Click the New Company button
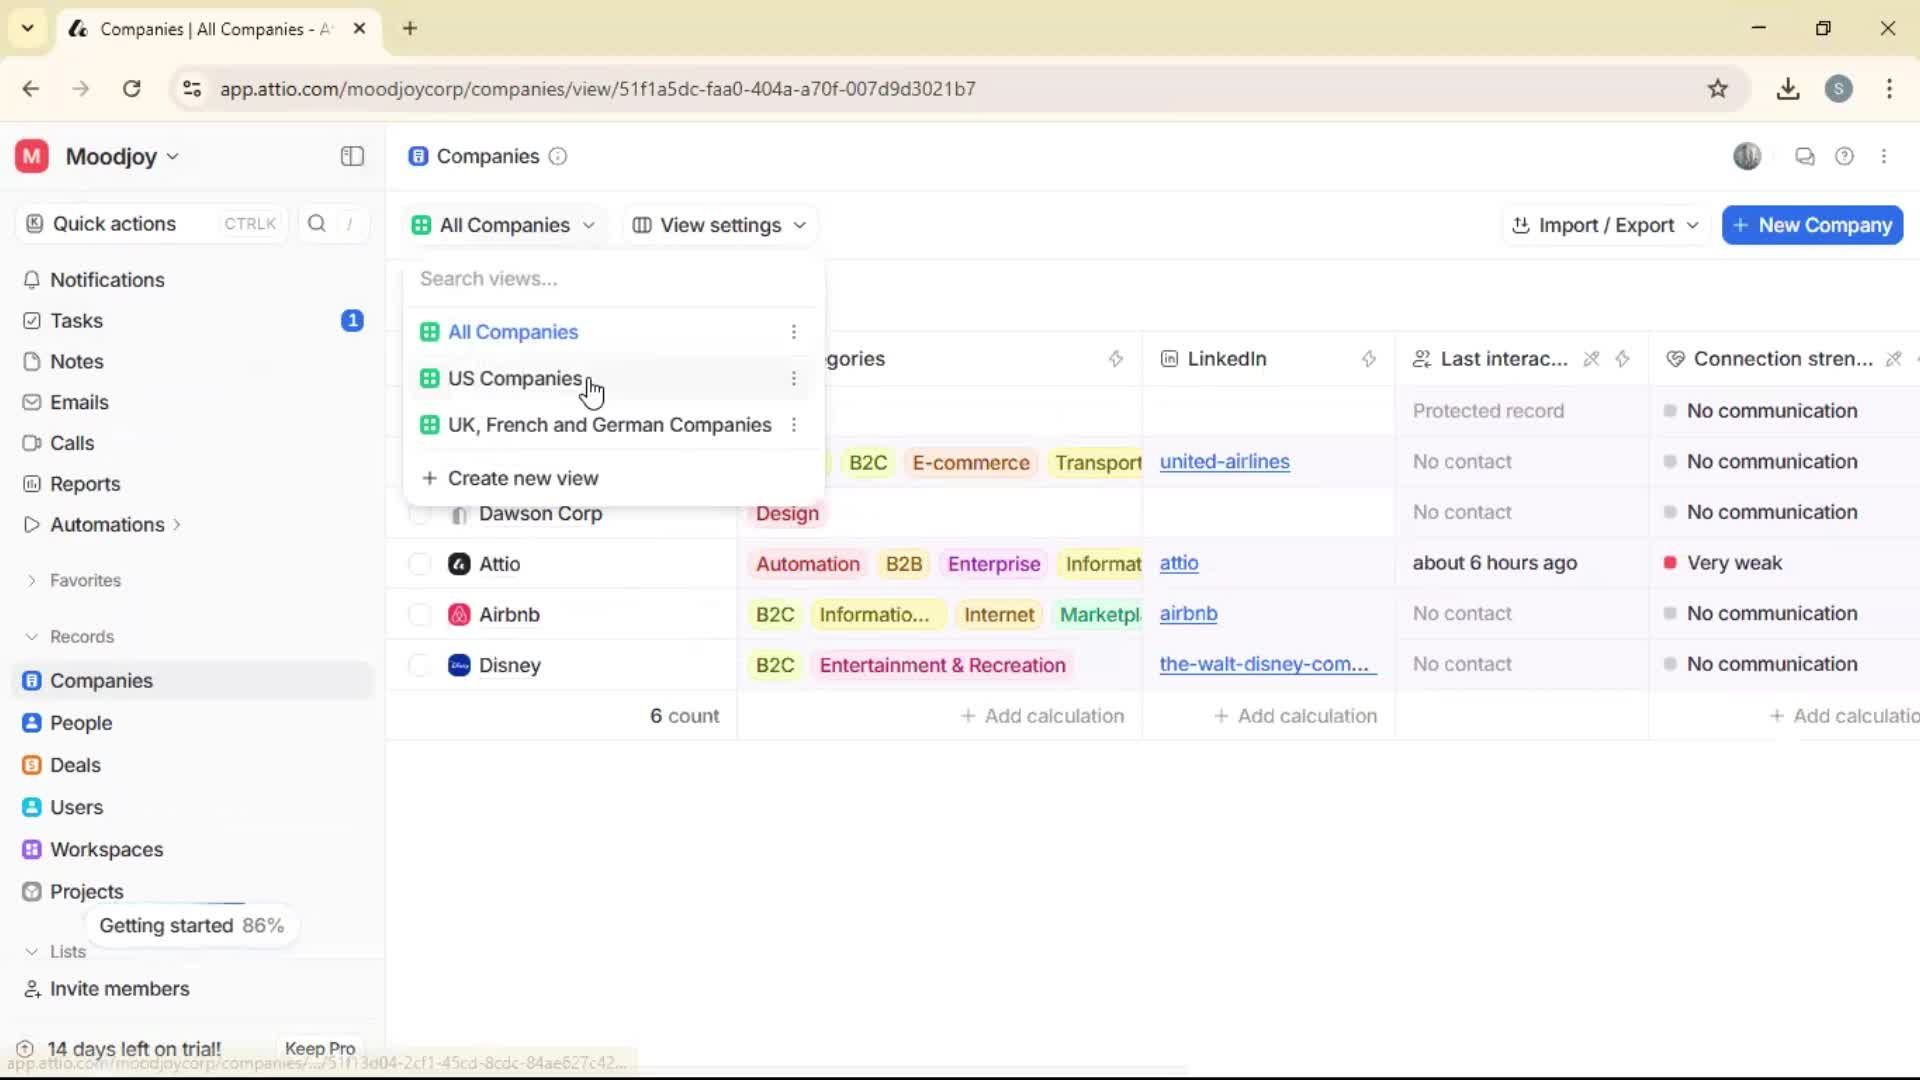The height and width of the screenshot is (1080, 1920). [x=1812, y=225]
